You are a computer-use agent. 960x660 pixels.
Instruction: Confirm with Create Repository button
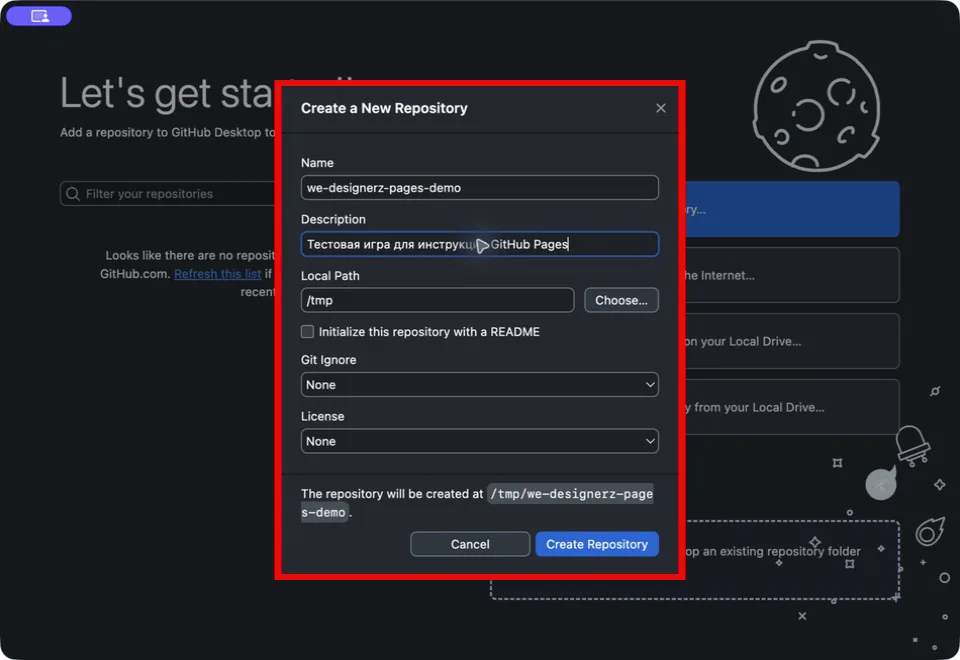[x=597, y=544]
